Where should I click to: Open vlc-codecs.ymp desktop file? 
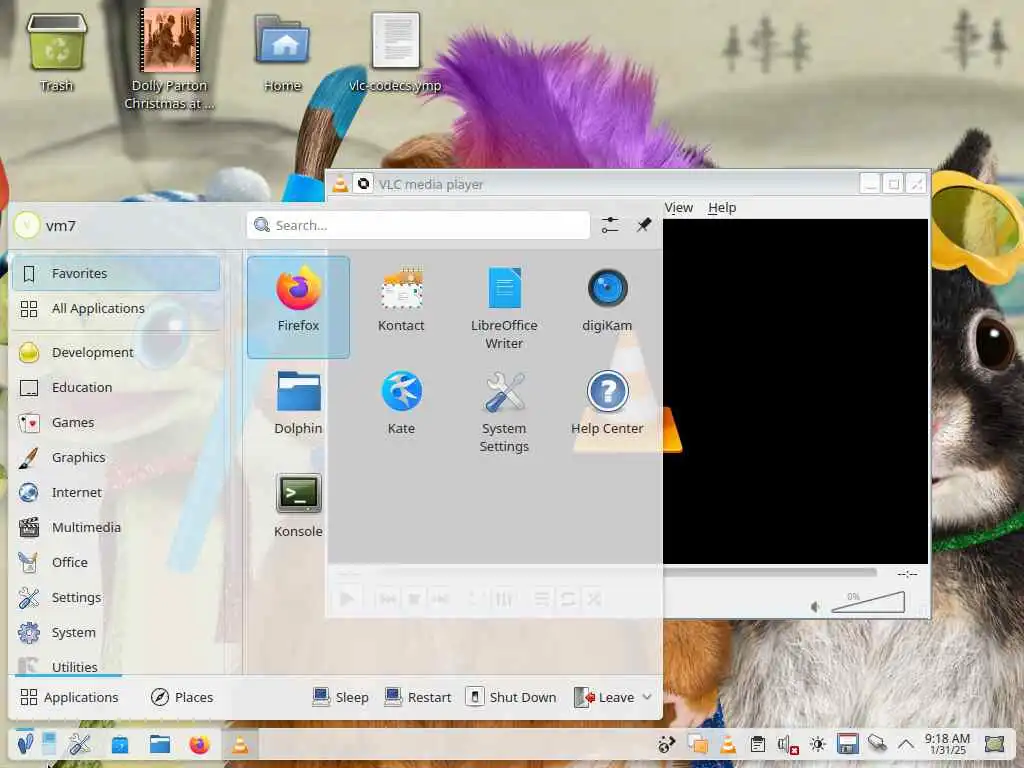pyautogui.click(x=395, y=53)
